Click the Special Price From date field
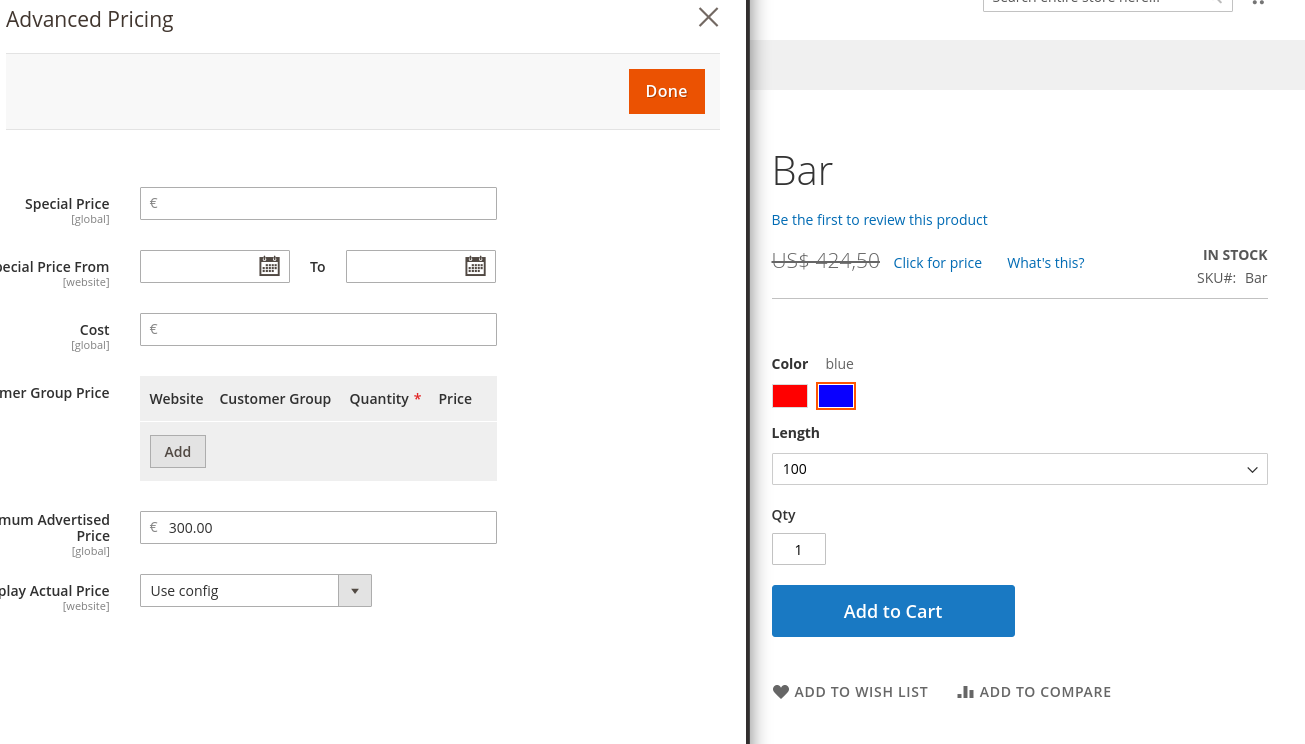Viewport: 1305px width, 744px height. point(215,266)
